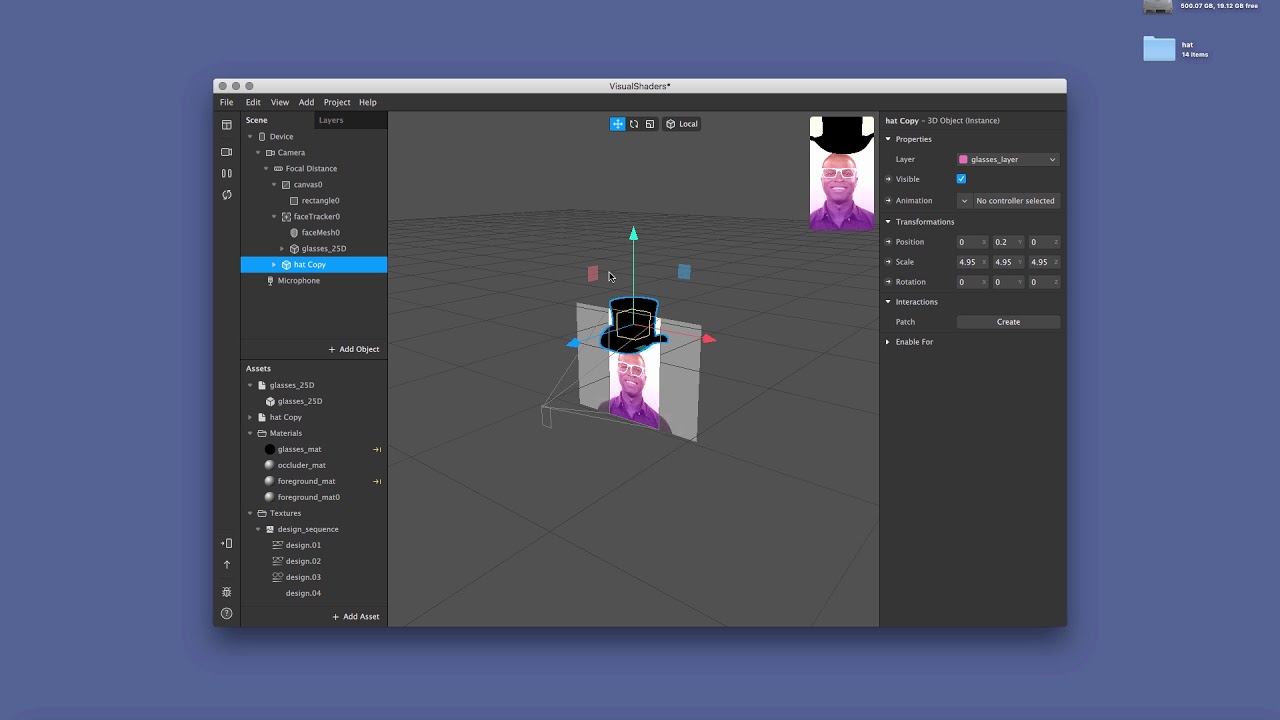Open the layout panel icon in left toolbar
The width and height of the screenshot is (1280, 720).
tap(227, 125)
